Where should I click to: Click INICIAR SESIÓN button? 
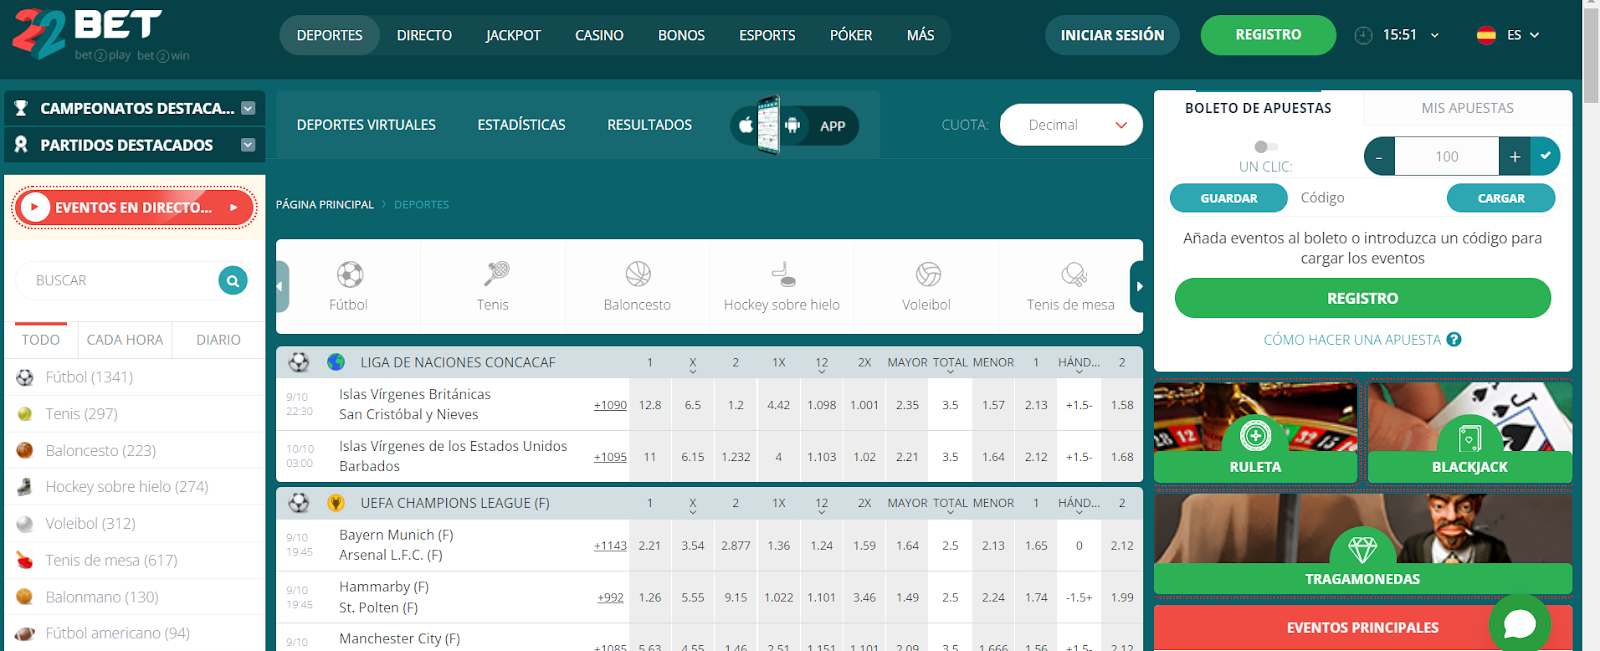pyautogui.click(x=1112, y=35)
